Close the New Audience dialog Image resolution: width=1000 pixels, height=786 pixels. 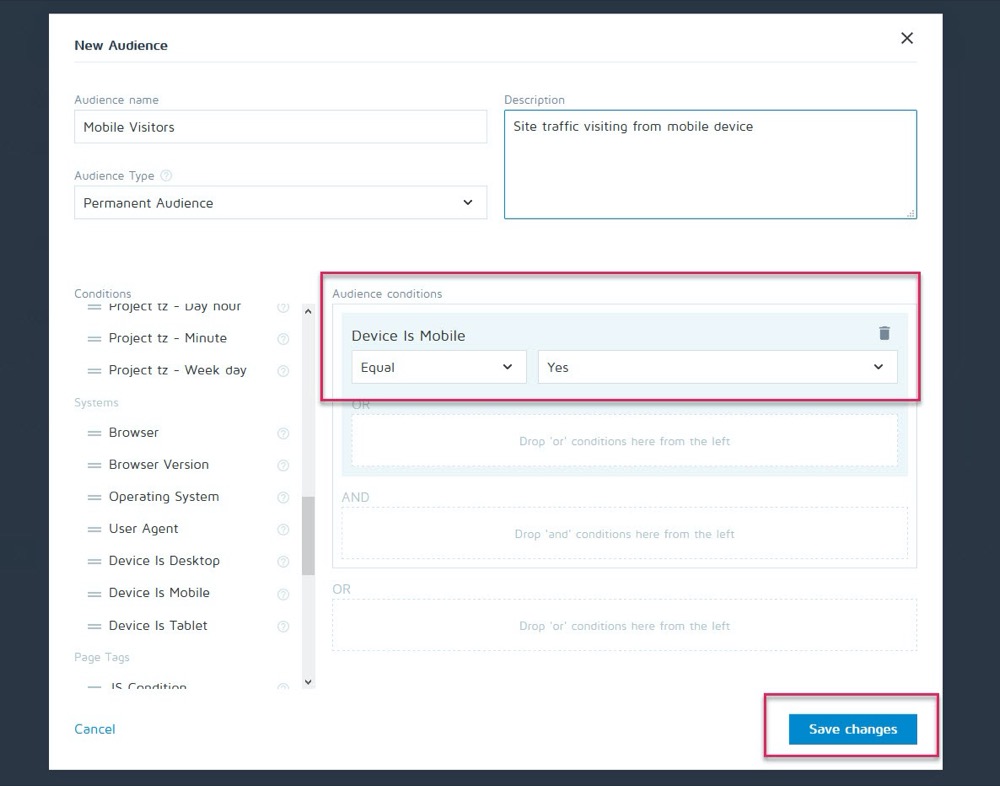(907, 38)
